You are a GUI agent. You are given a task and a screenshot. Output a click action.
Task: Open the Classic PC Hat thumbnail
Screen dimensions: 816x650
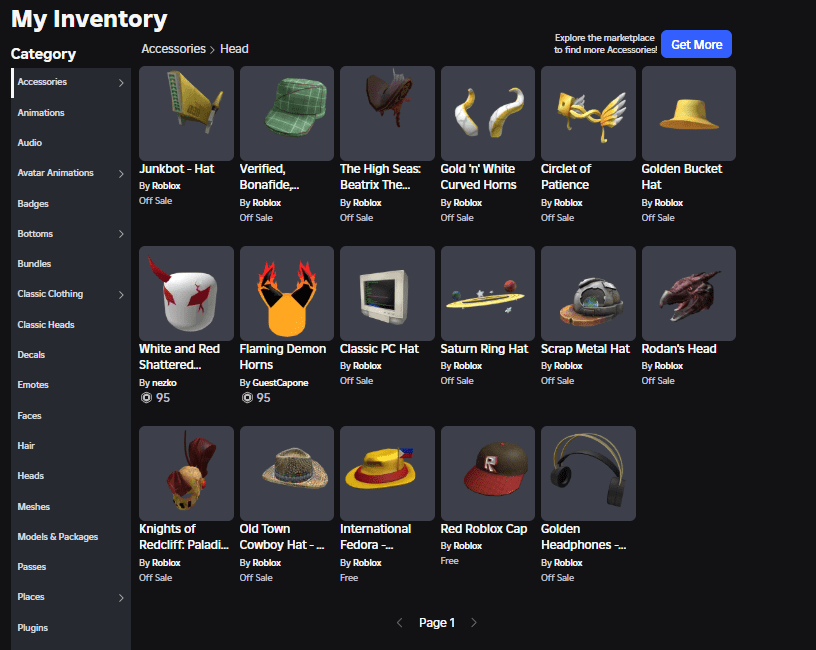coord(387,293)
